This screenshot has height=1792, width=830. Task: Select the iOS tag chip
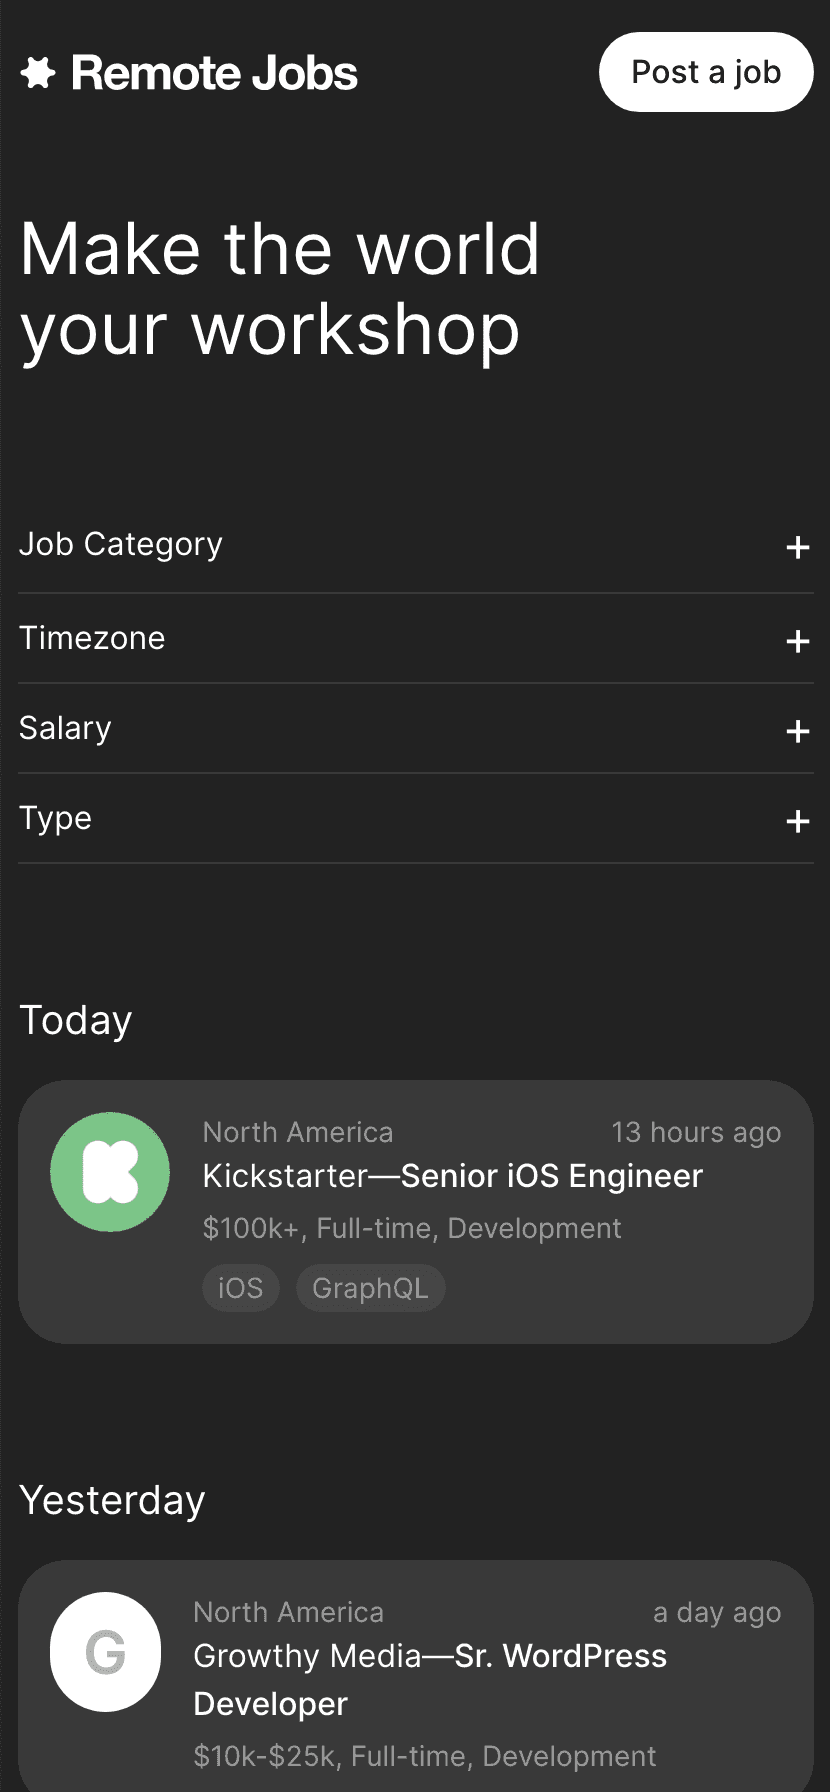point(241,1288)
